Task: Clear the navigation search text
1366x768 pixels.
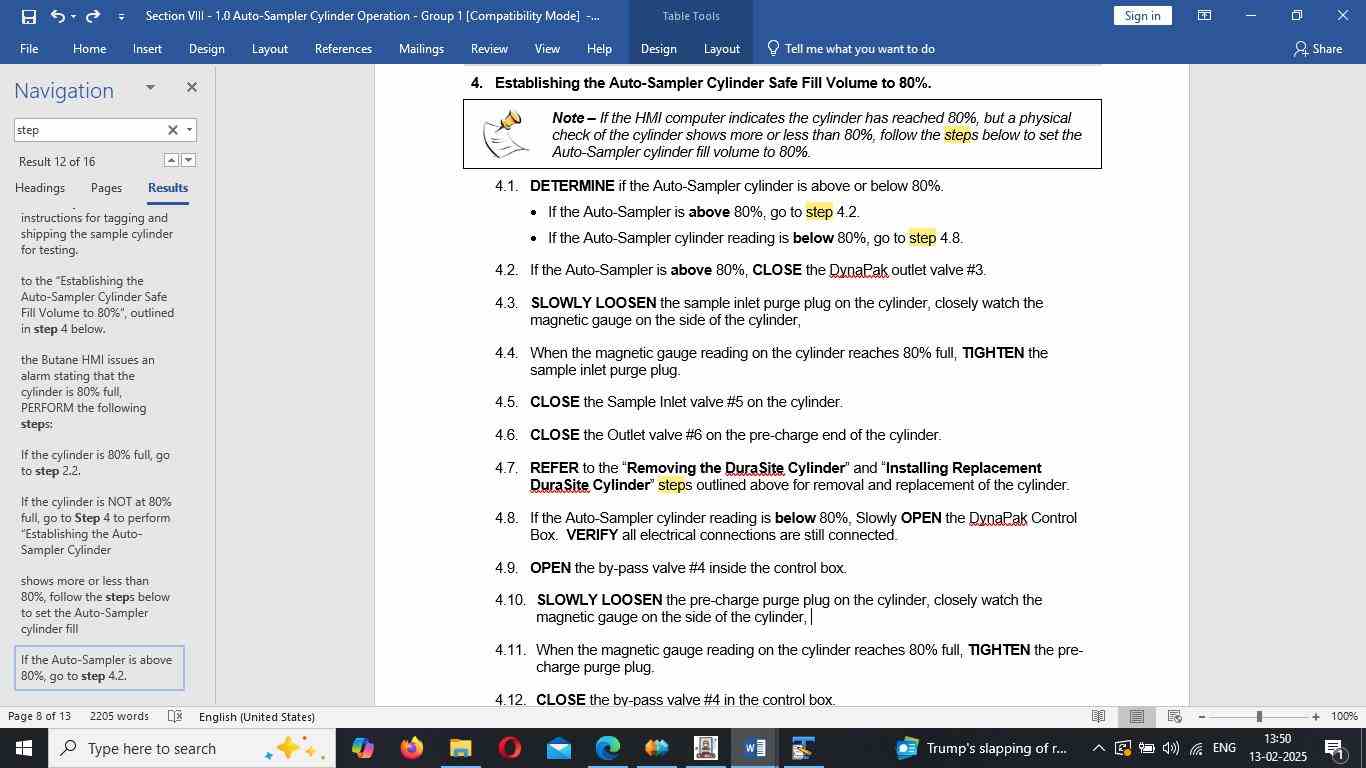Action: click(172, 130)
